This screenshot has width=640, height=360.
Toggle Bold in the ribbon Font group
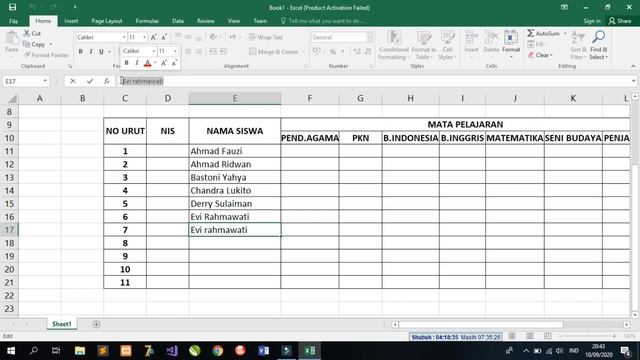pos(80,51)
